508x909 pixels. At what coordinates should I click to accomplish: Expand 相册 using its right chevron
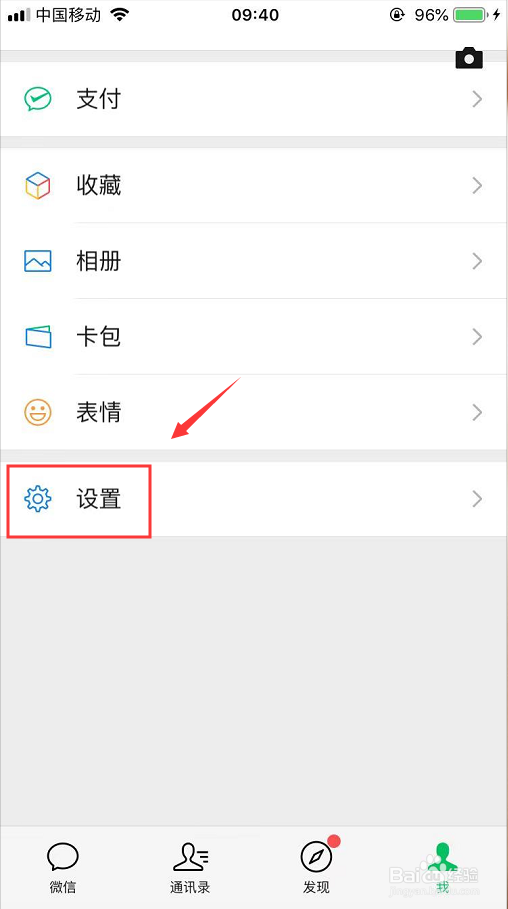click(477, 261)
